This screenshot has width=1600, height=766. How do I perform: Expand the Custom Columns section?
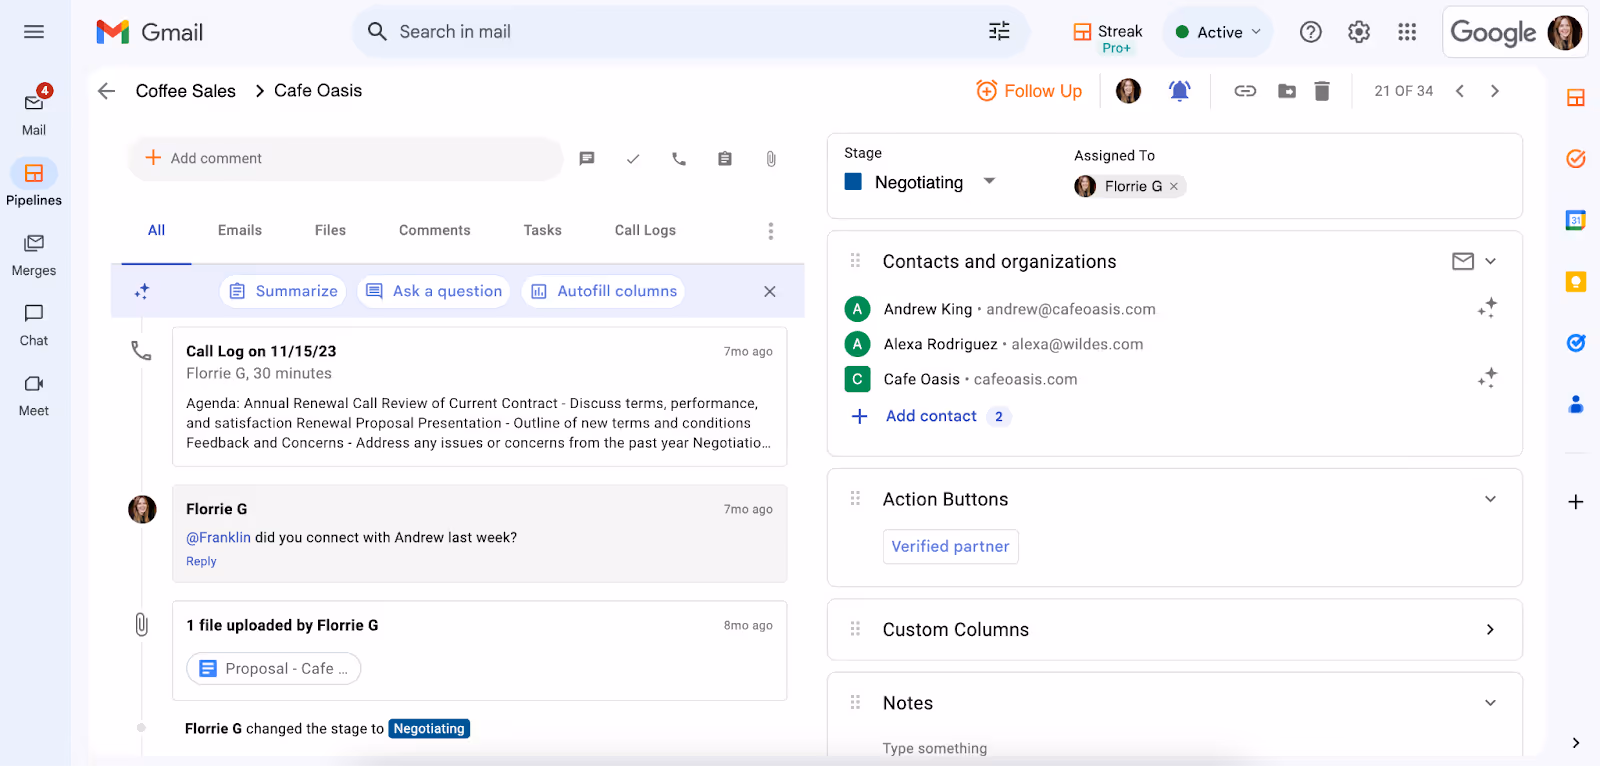1490,629
